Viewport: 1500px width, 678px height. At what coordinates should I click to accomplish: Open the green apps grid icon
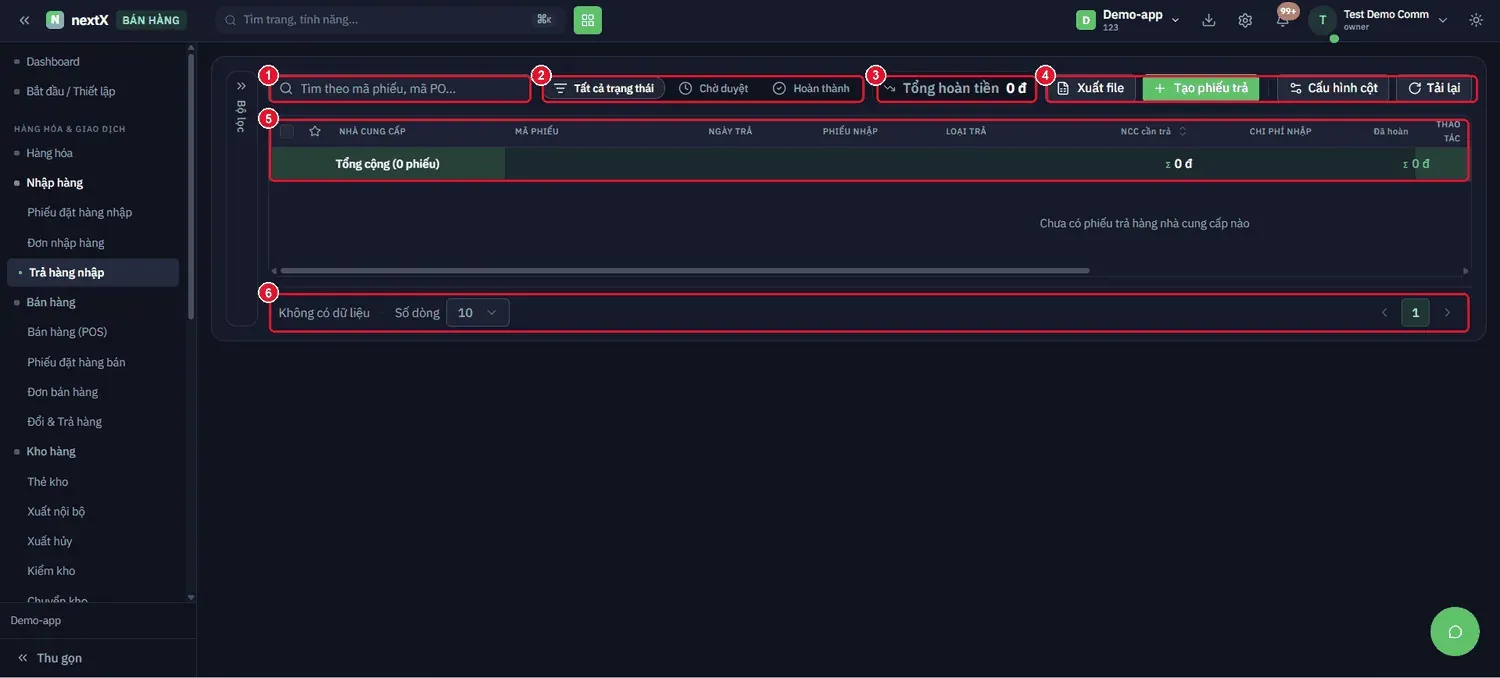[588, 20]
